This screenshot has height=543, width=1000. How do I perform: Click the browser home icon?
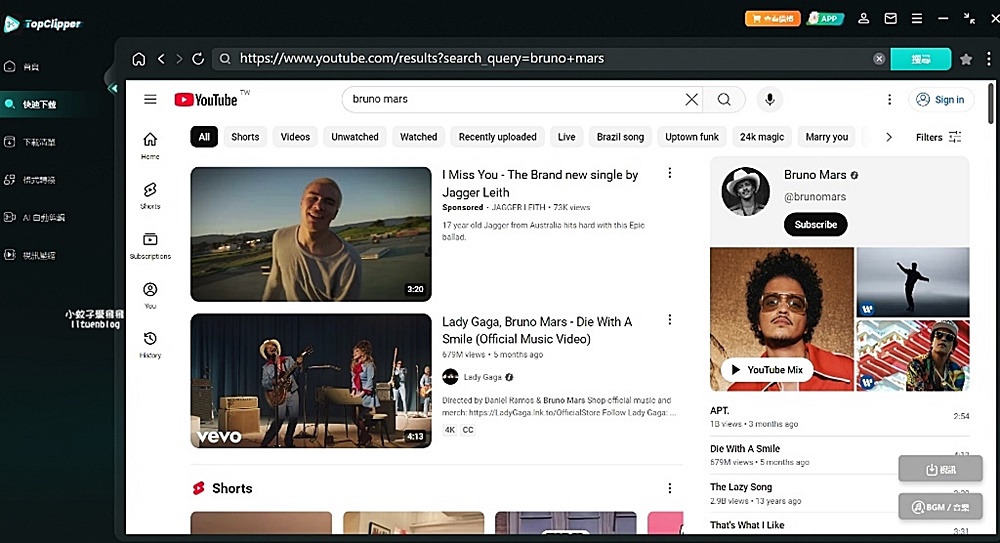138,59
